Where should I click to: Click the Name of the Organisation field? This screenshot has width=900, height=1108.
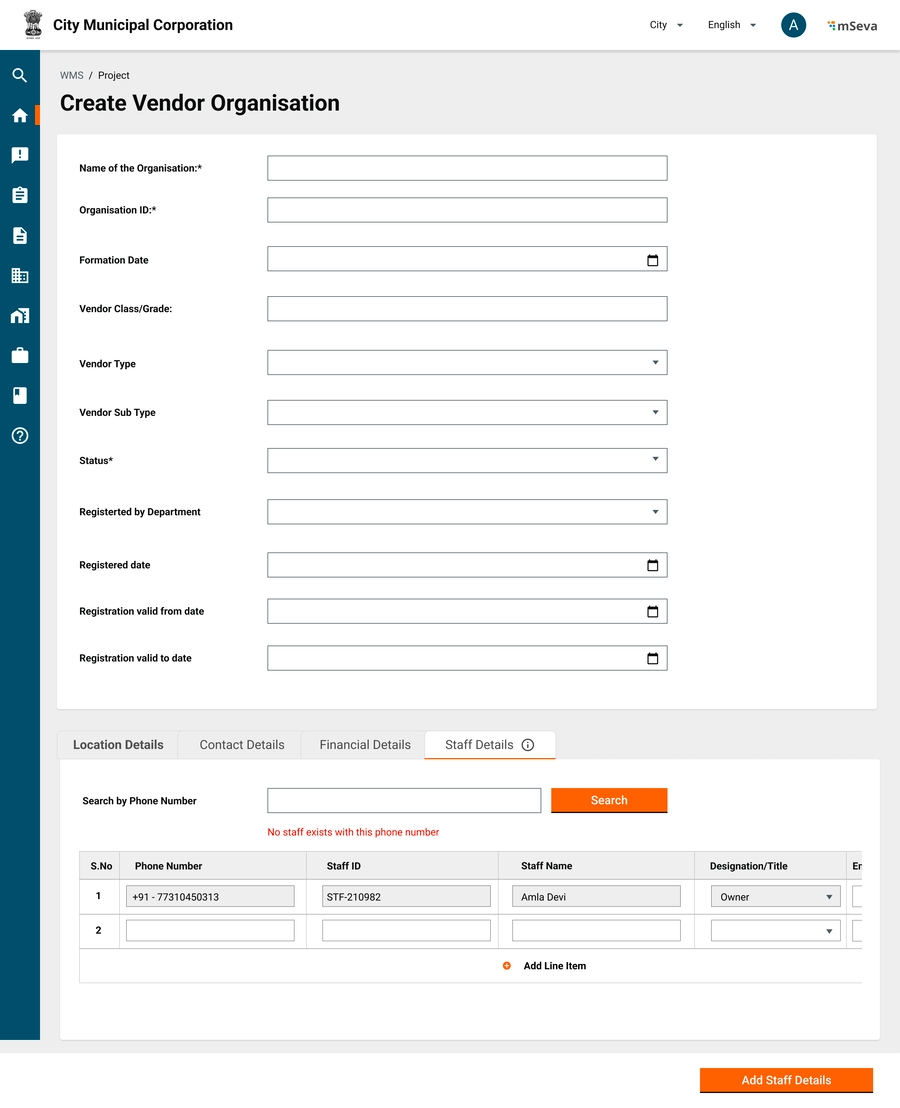coord(467,168)
